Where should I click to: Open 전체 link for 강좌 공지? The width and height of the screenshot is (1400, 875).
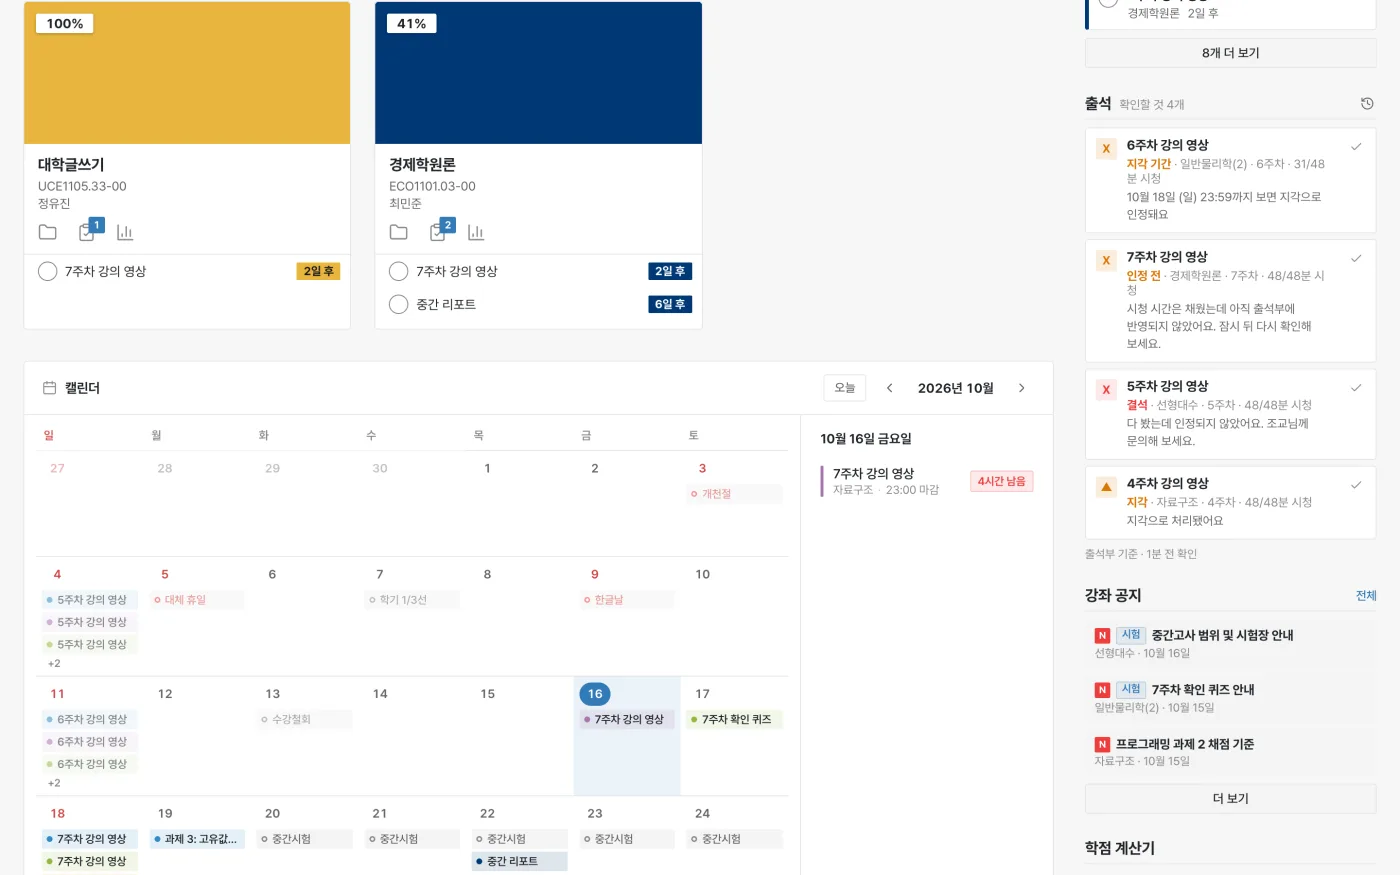[1366, 595]
